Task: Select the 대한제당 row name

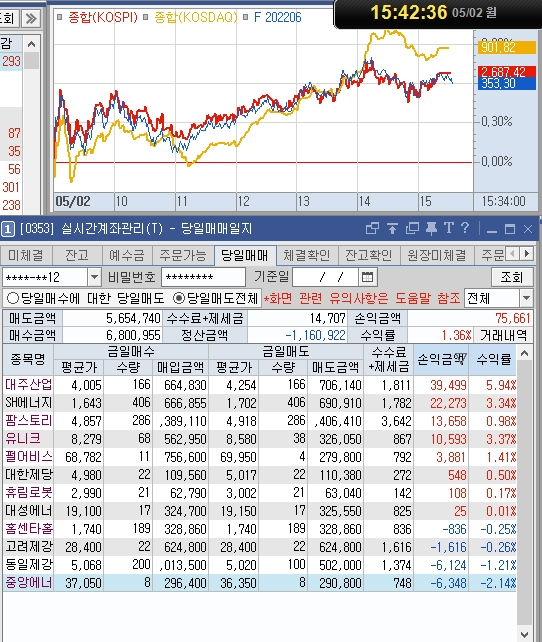Action: click(28, 475)
